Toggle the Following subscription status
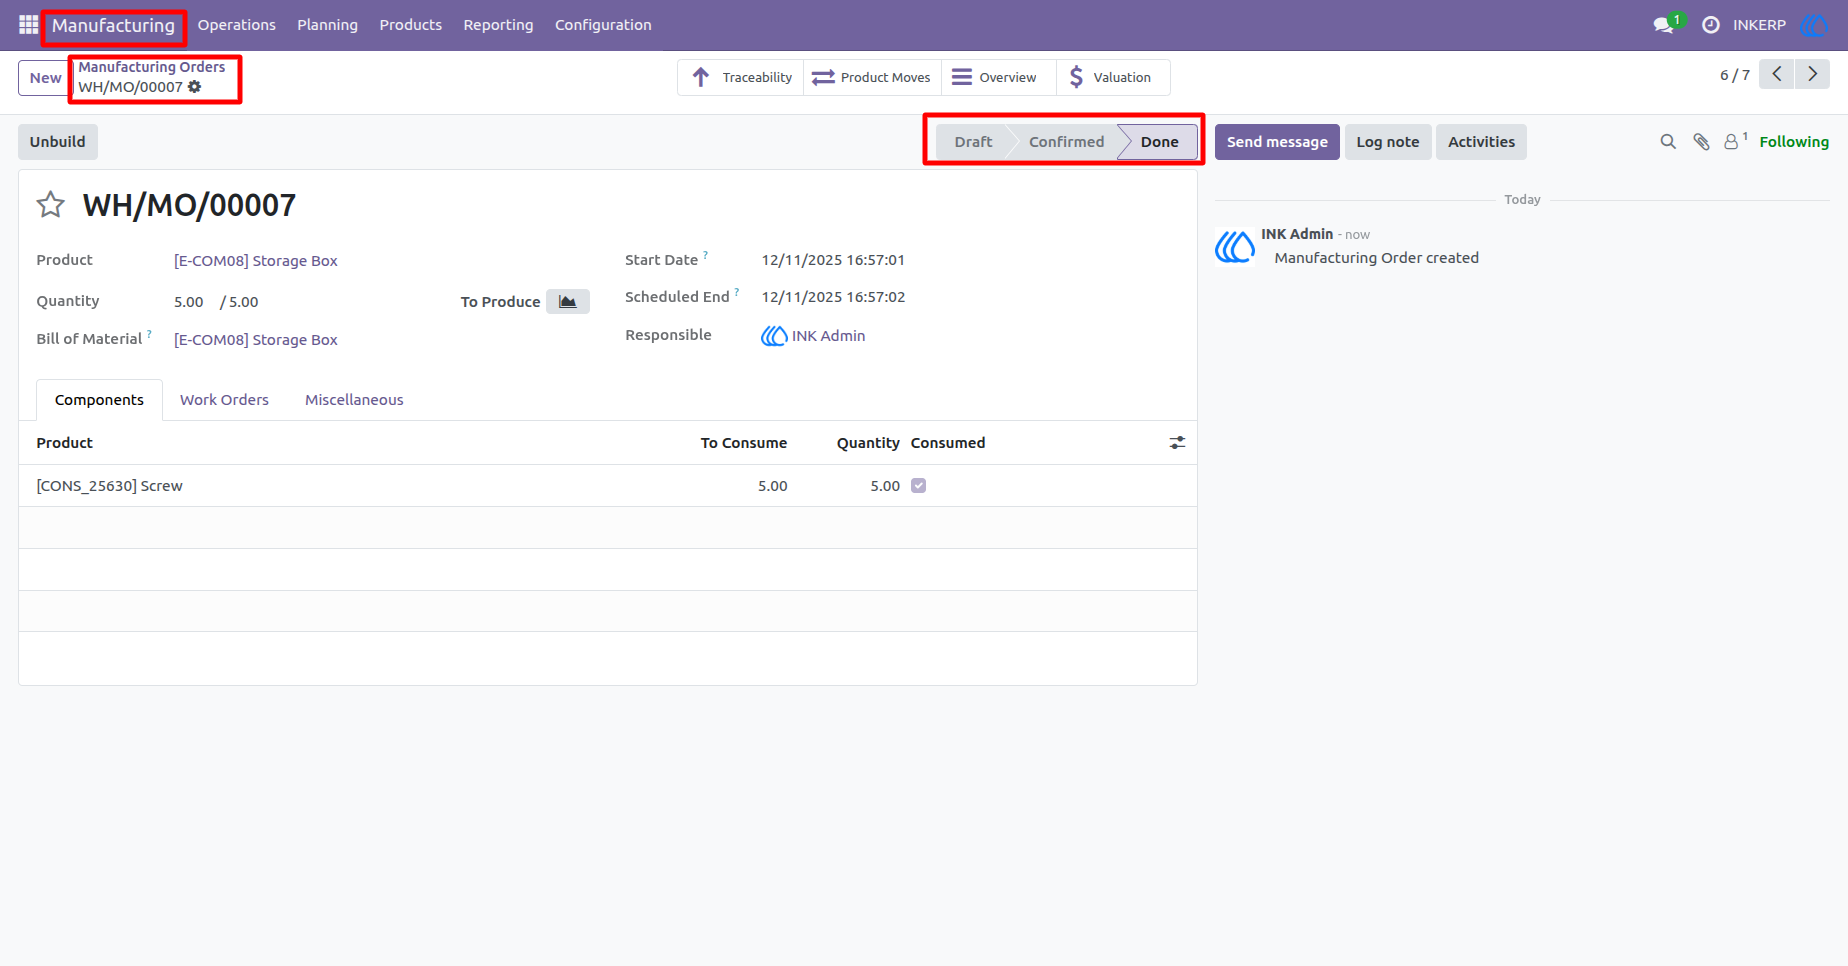Viewport: 1848px width, 966px height. [x=1794, y=142]
